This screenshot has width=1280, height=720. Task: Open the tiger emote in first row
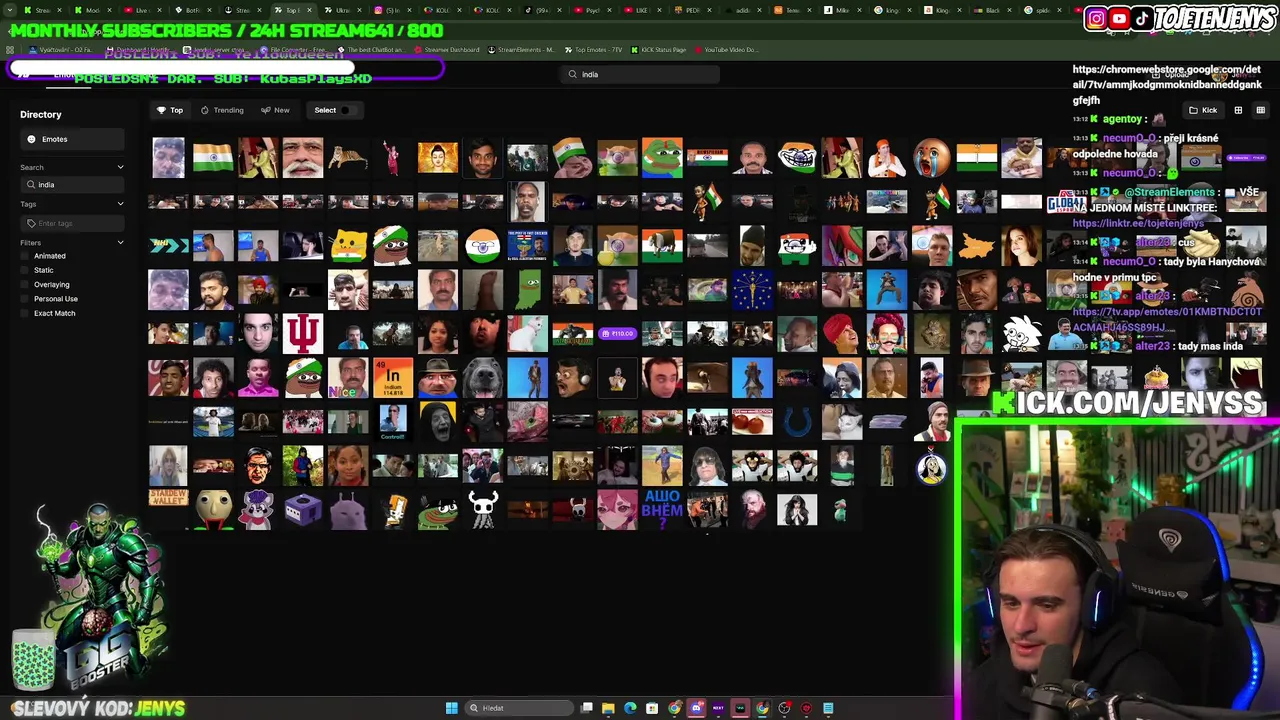(348, 158)
